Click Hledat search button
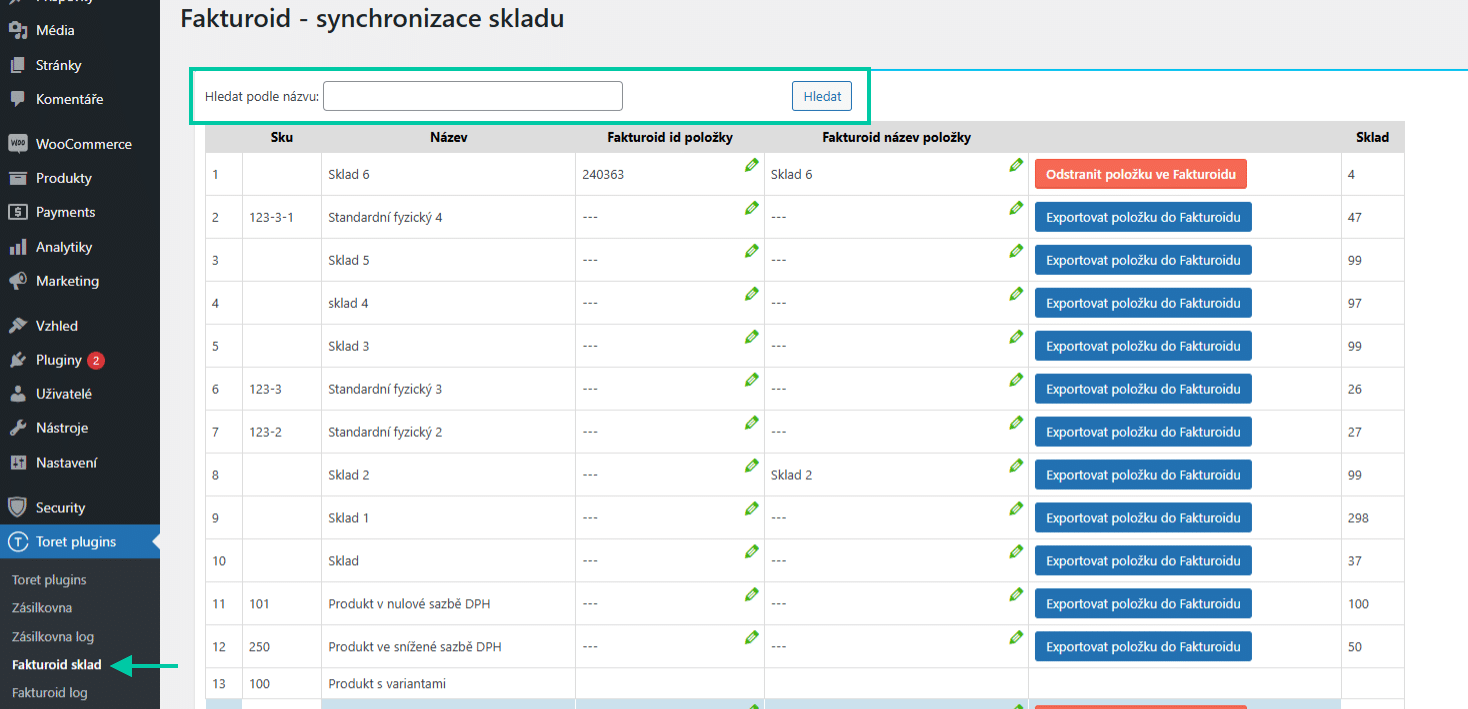 point(822,96)
